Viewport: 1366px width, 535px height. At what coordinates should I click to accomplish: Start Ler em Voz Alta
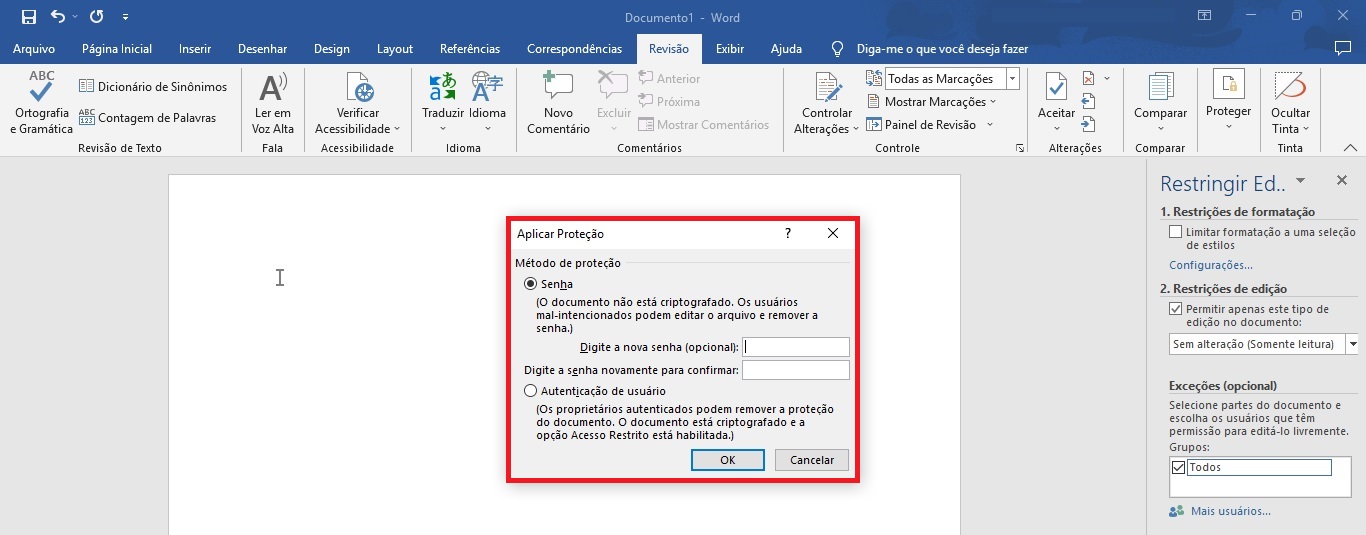(x=272, y=103)
